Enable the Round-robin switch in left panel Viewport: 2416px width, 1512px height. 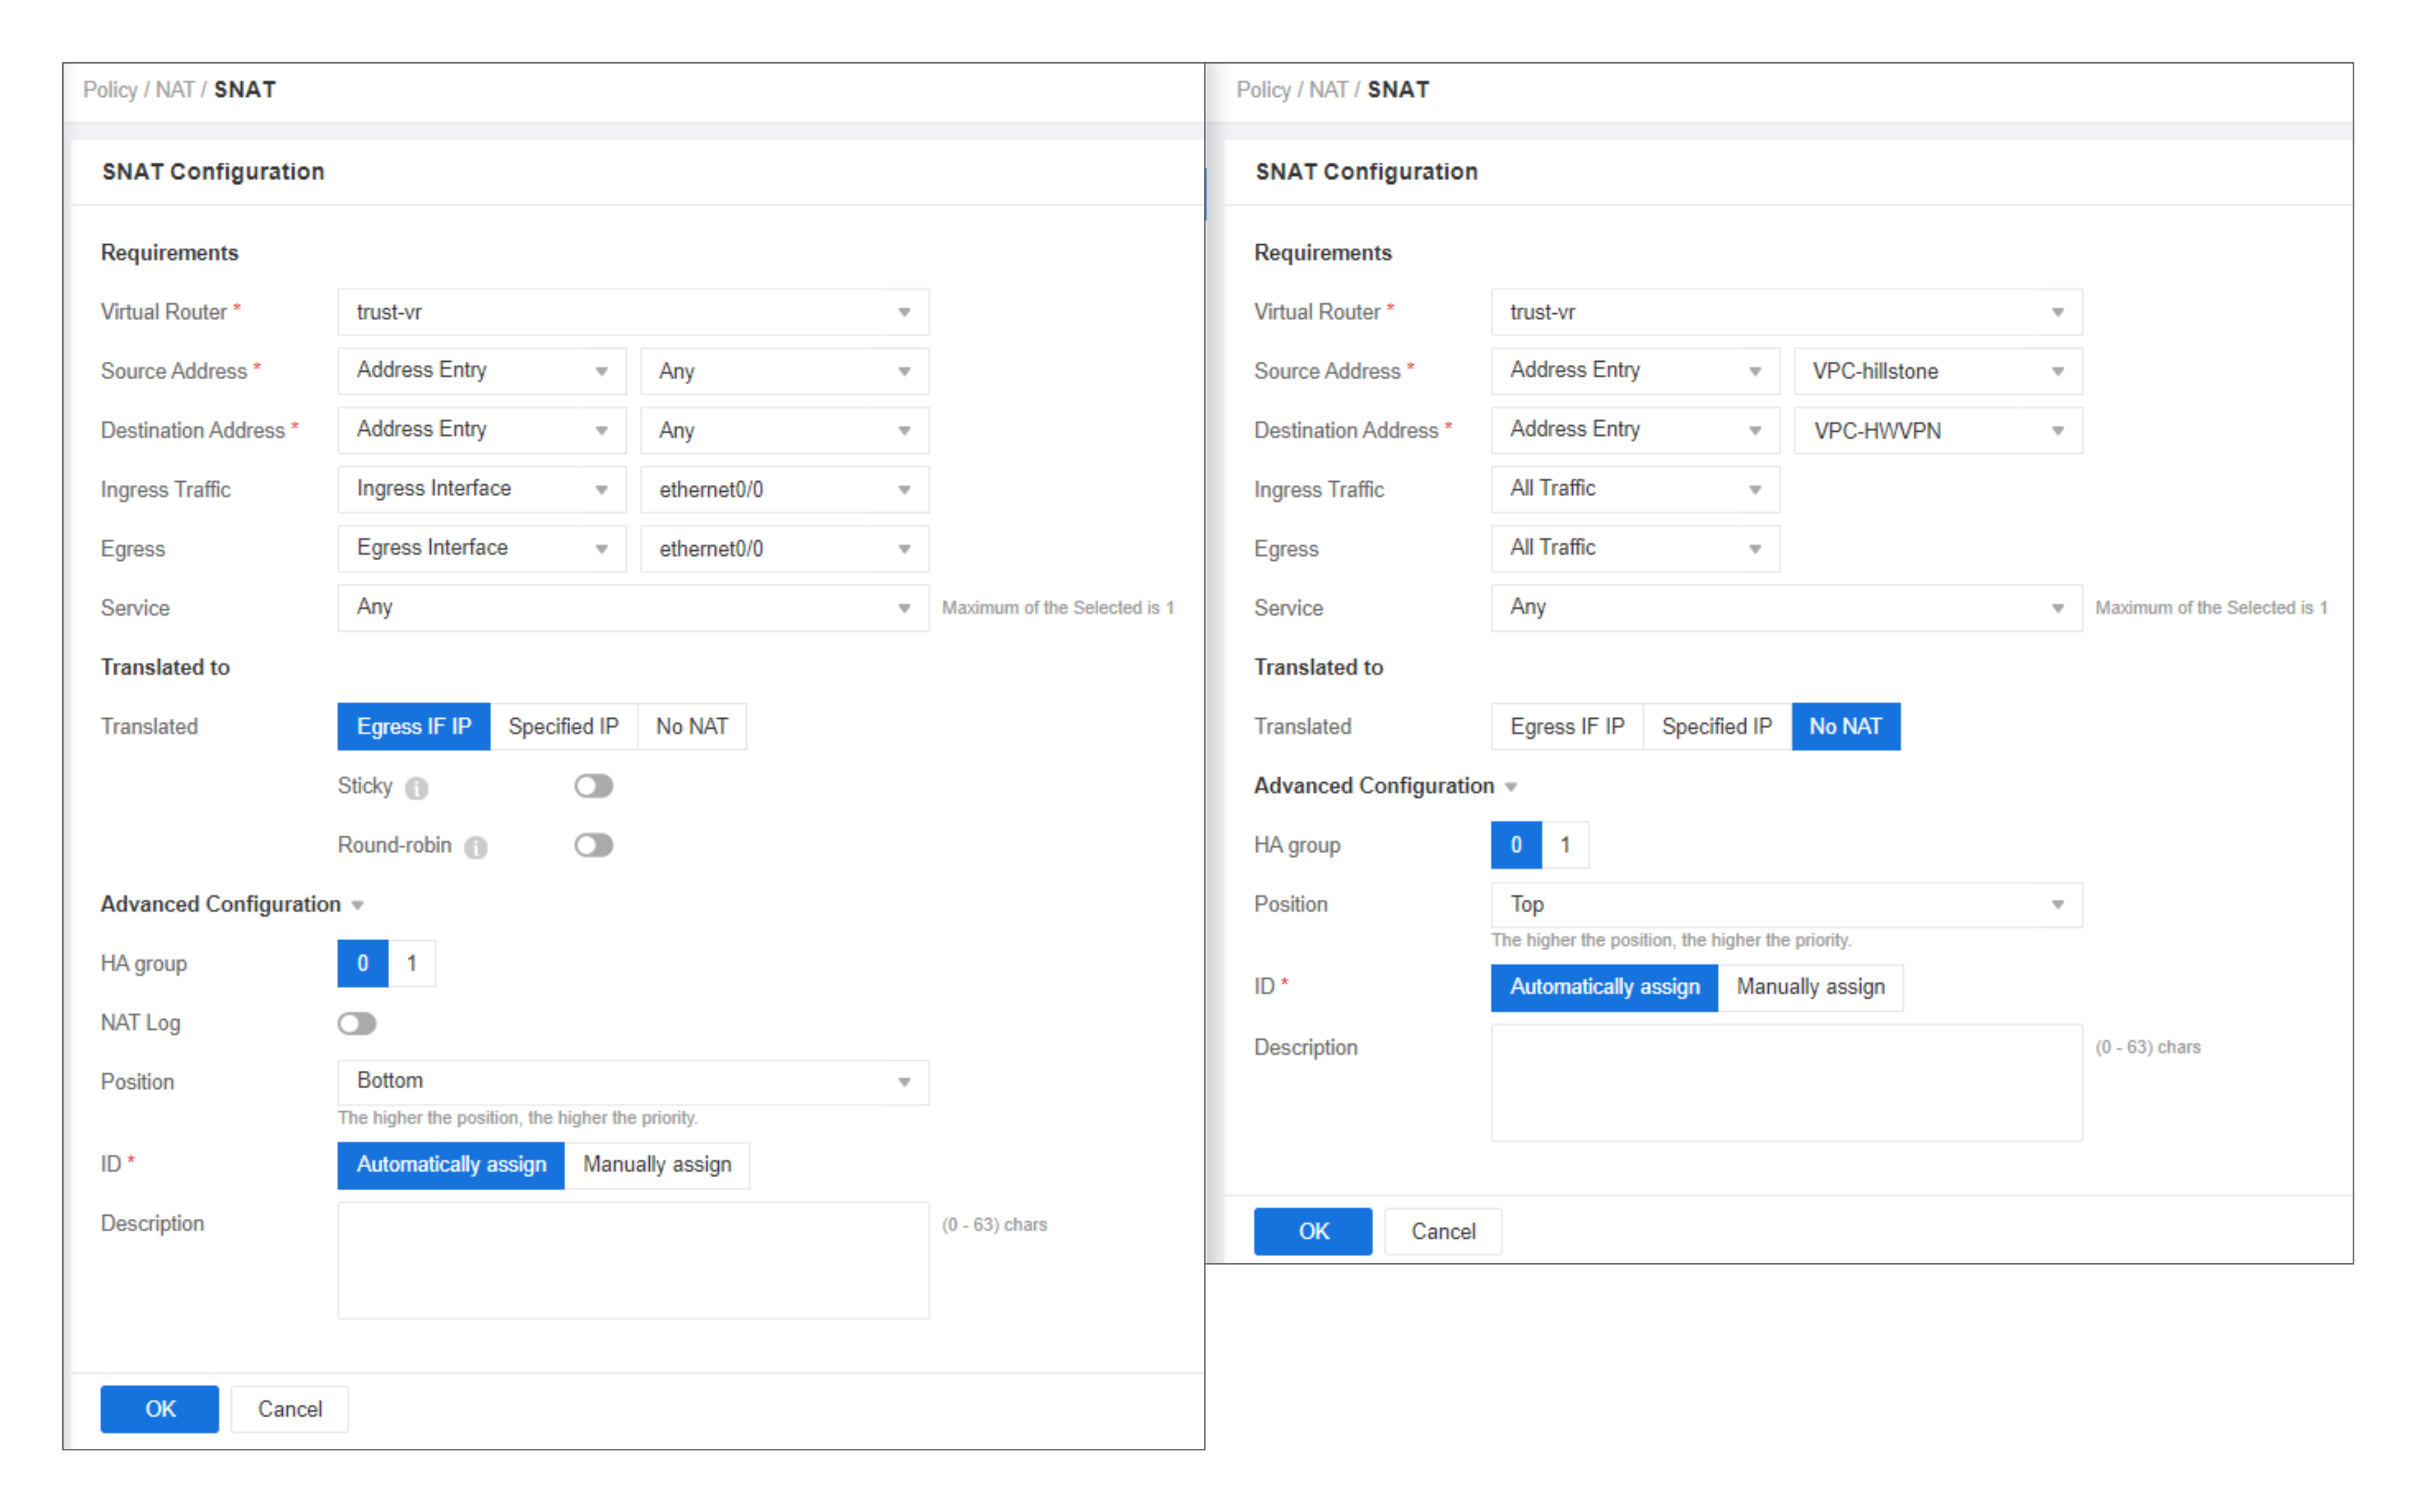click(593, 845)
